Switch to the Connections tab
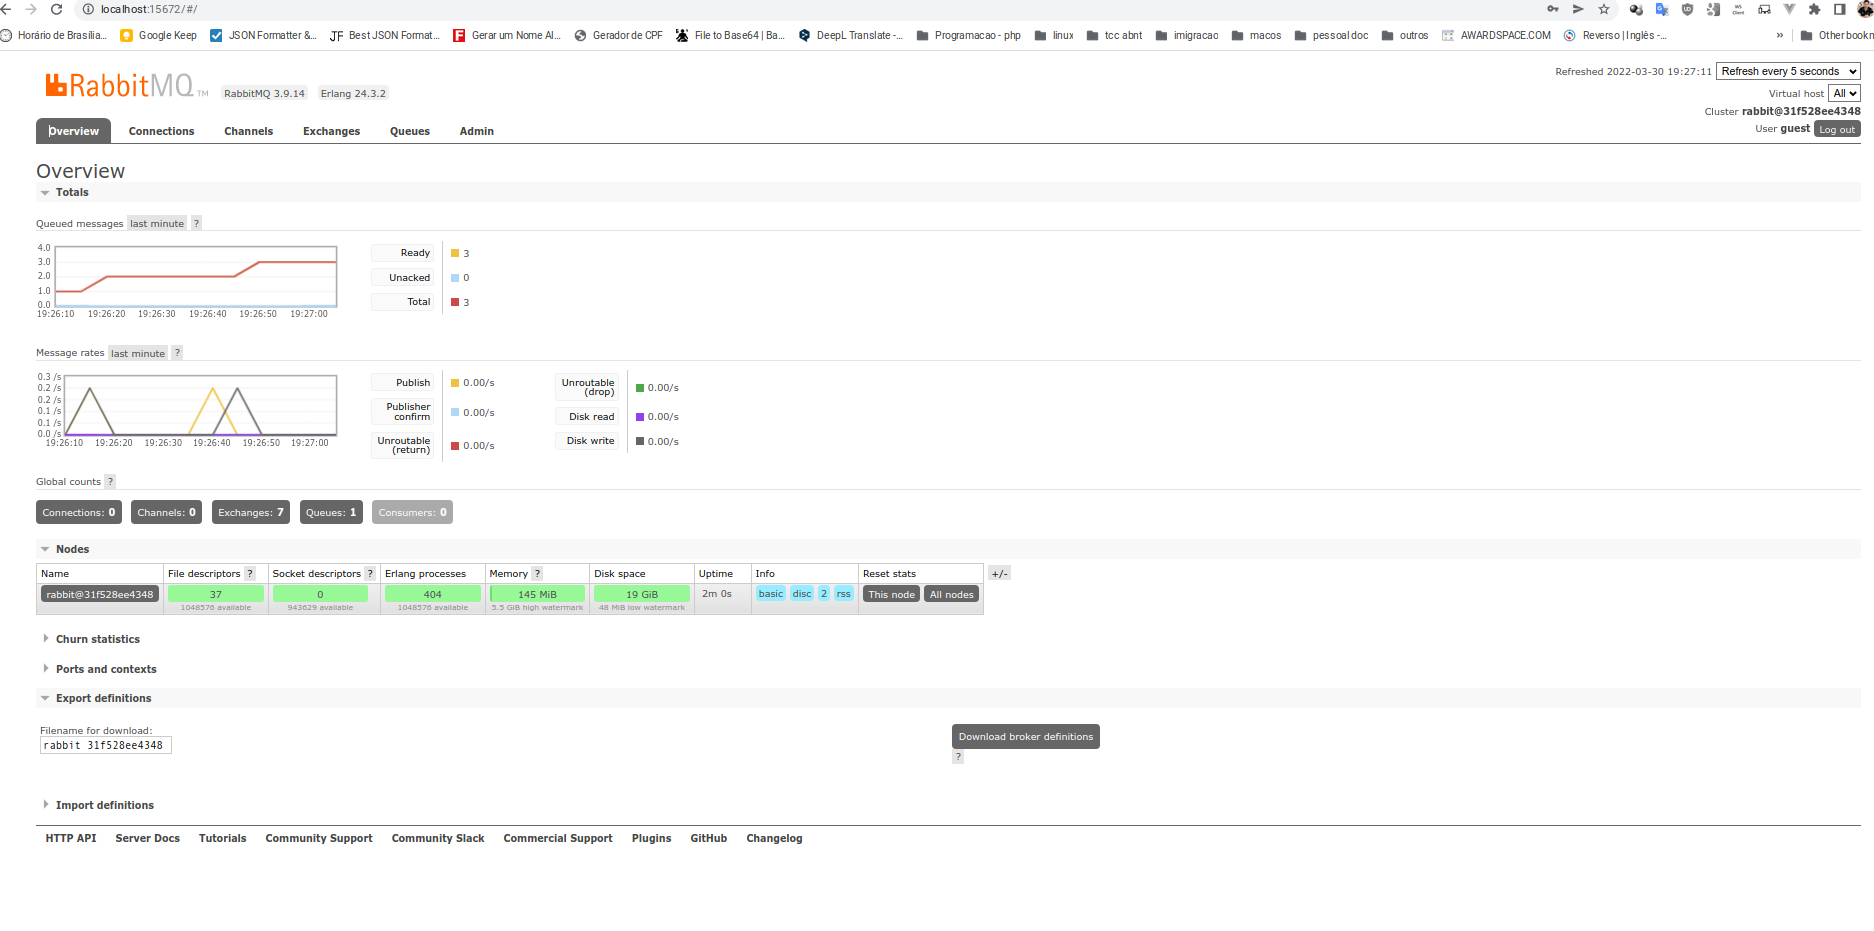This screenshot has width=1874, height=931. (161, 131)
